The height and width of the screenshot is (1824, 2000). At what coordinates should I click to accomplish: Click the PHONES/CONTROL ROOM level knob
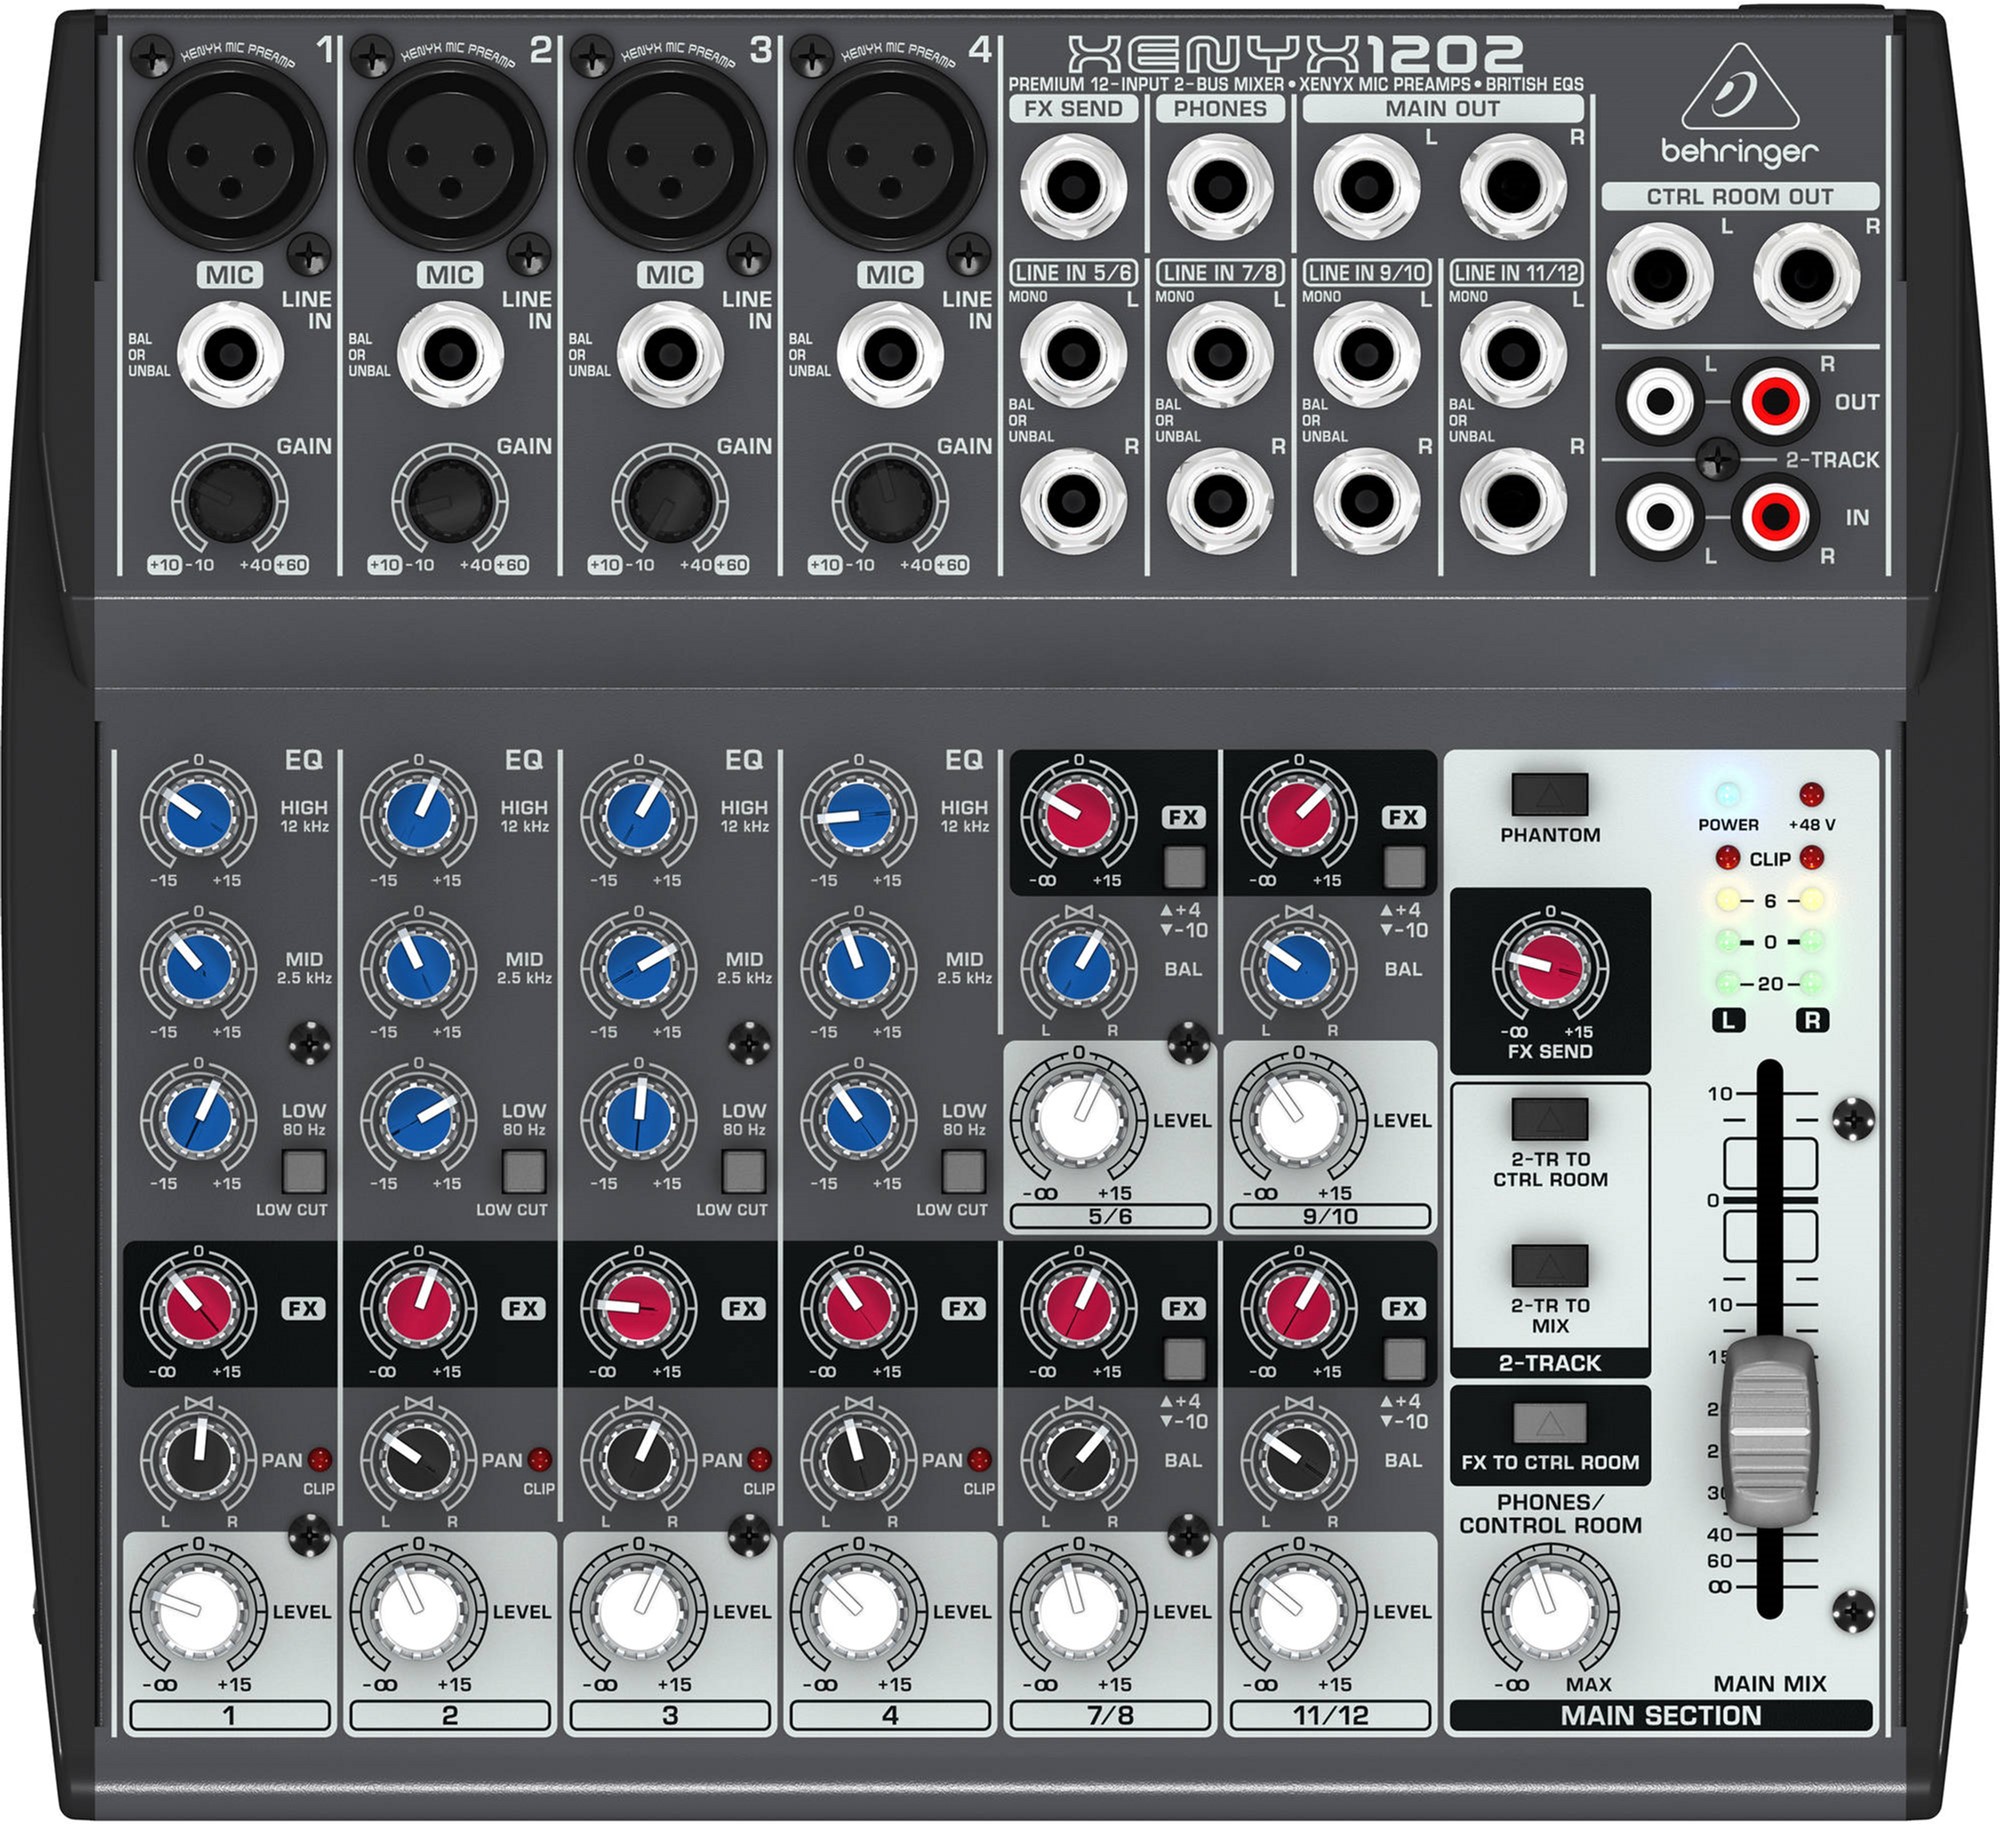pyautogui.click(x=1550, y=1611)
